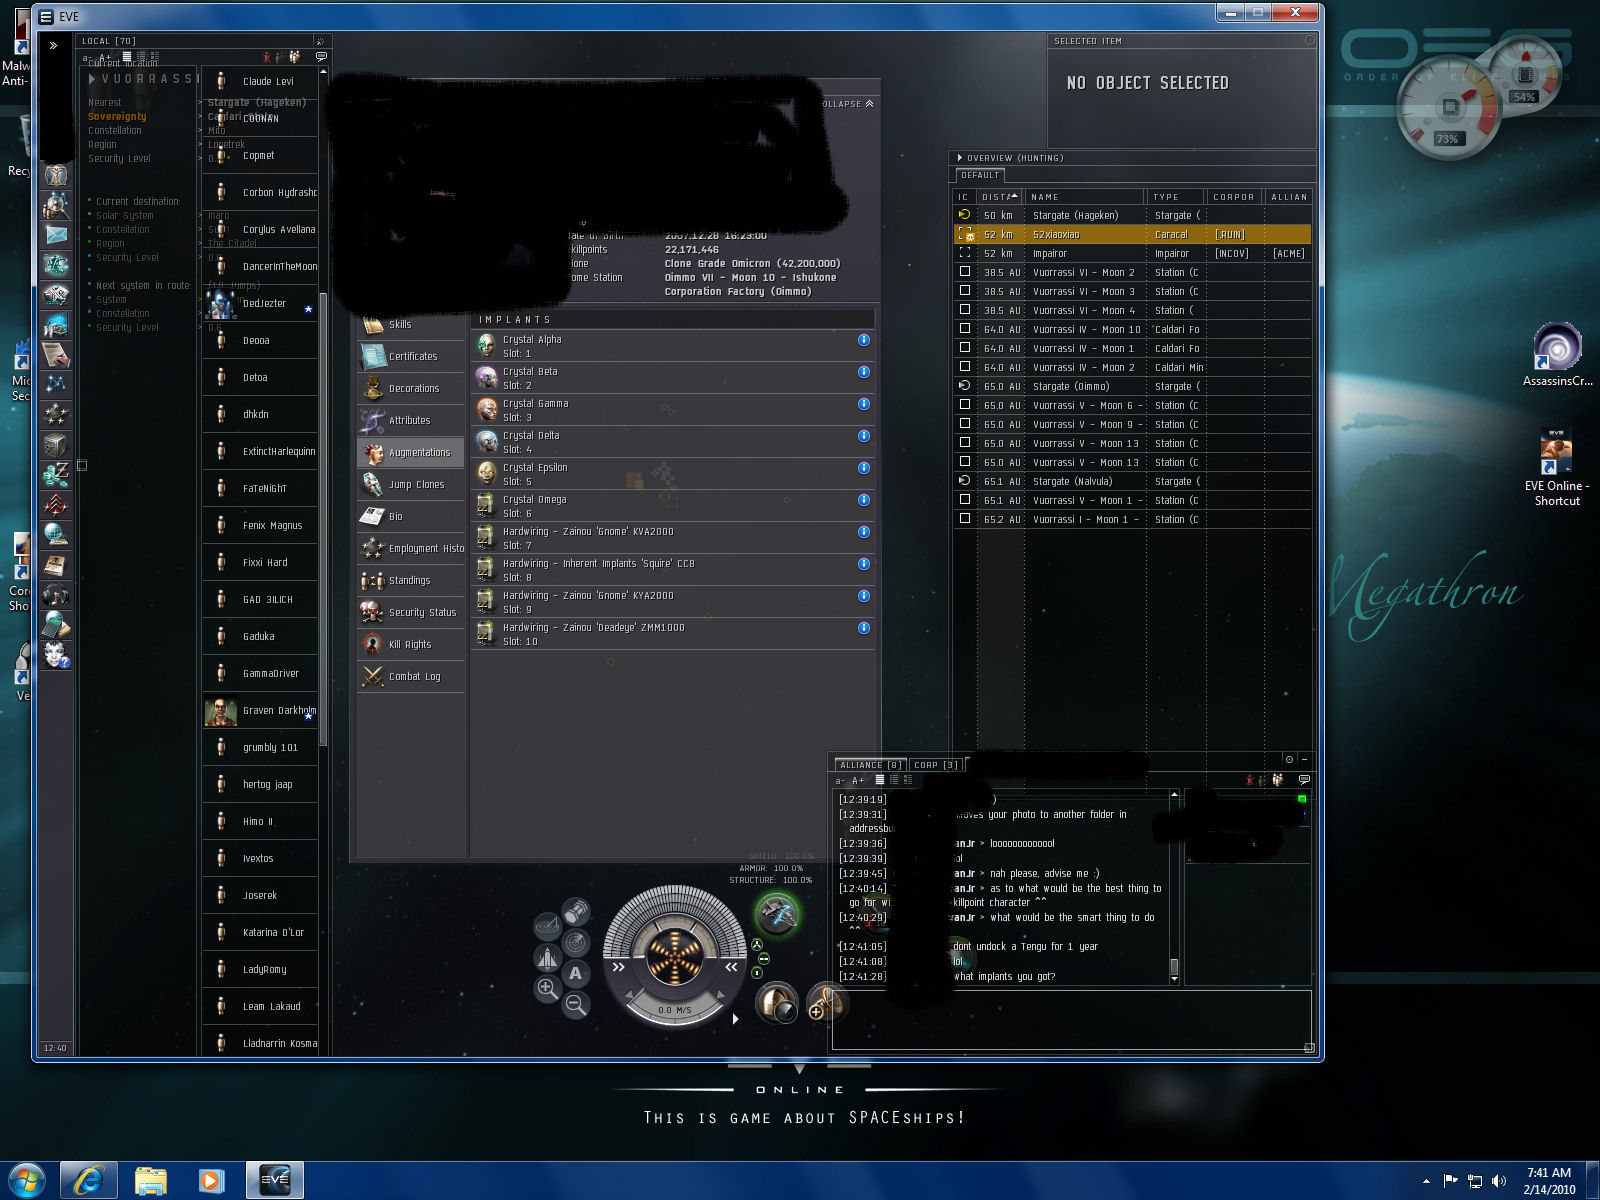Toggle the green trefoil circle beside HUD
The height and width of the screenshot is (1200, 1600).
tap(757, 945)
